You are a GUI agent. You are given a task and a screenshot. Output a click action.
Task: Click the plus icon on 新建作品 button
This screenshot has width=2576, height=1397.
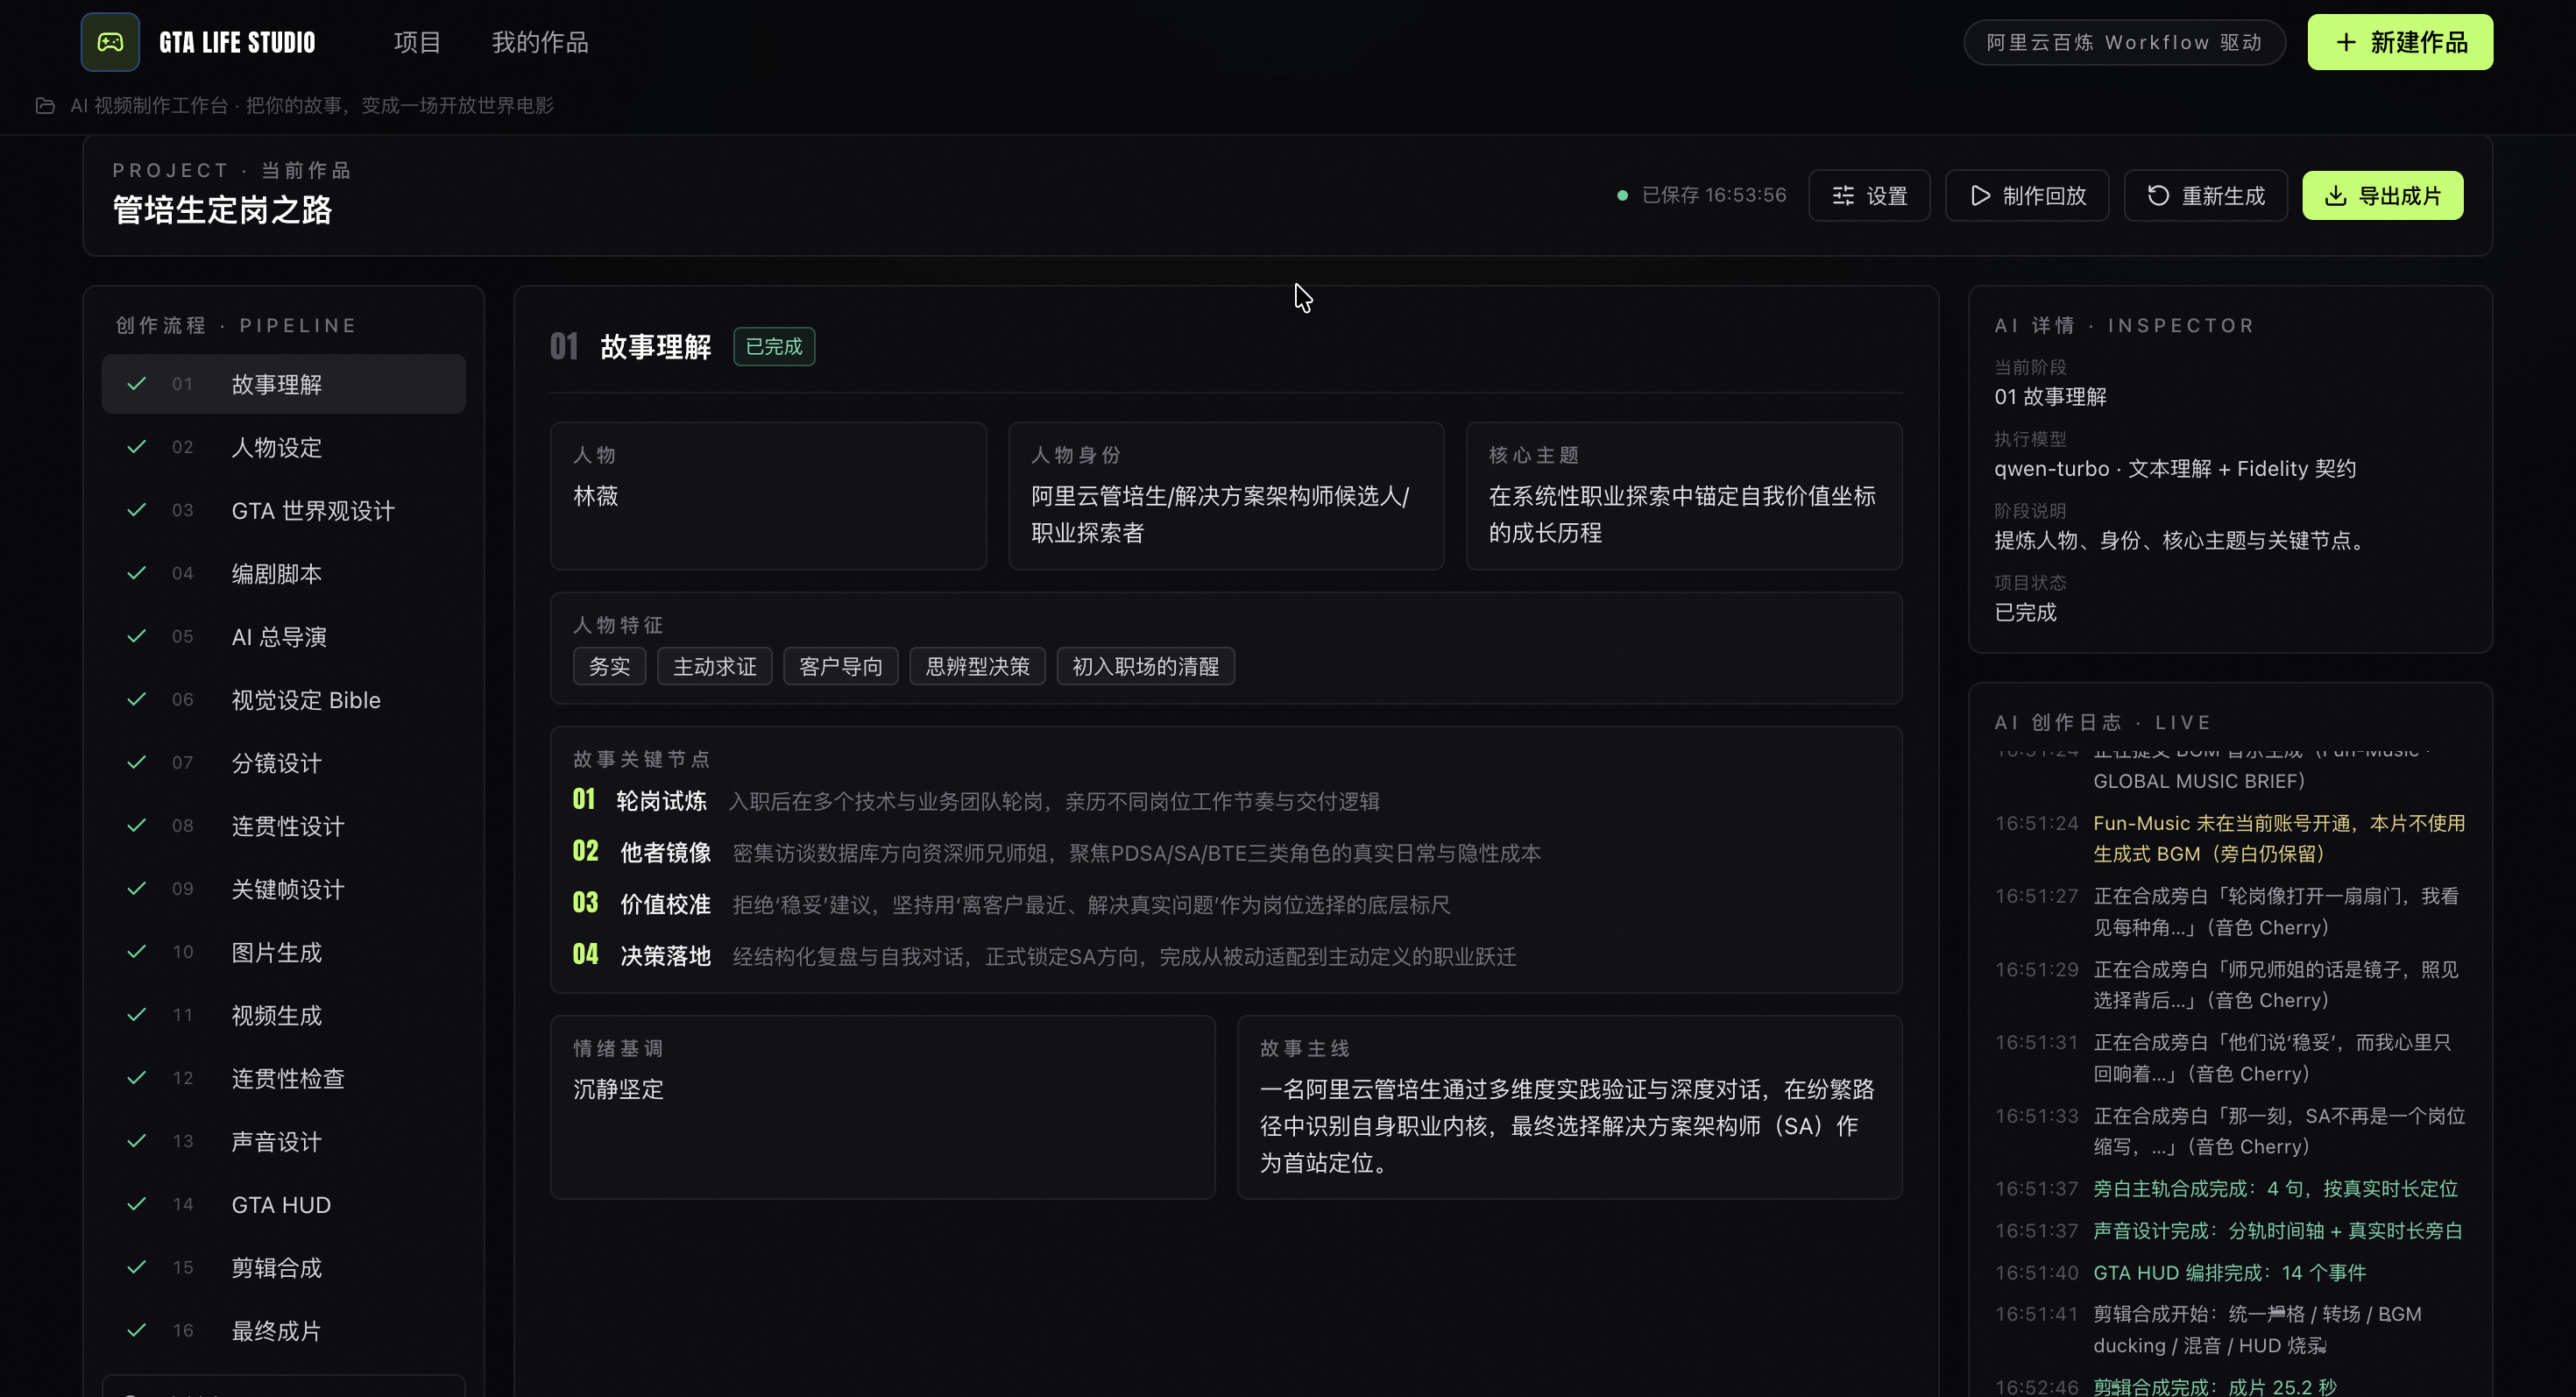pos(2346,42)
